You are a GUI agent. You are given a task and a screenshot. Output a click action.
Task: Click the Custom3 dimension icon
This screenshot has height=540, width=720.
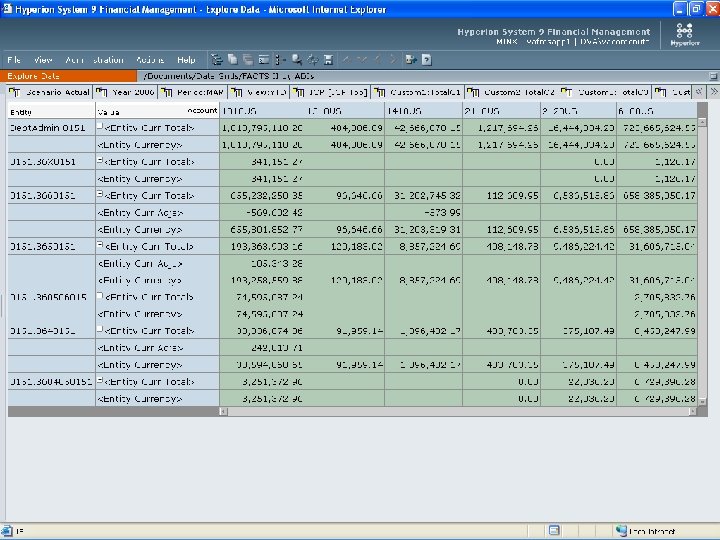pos(567,92)
